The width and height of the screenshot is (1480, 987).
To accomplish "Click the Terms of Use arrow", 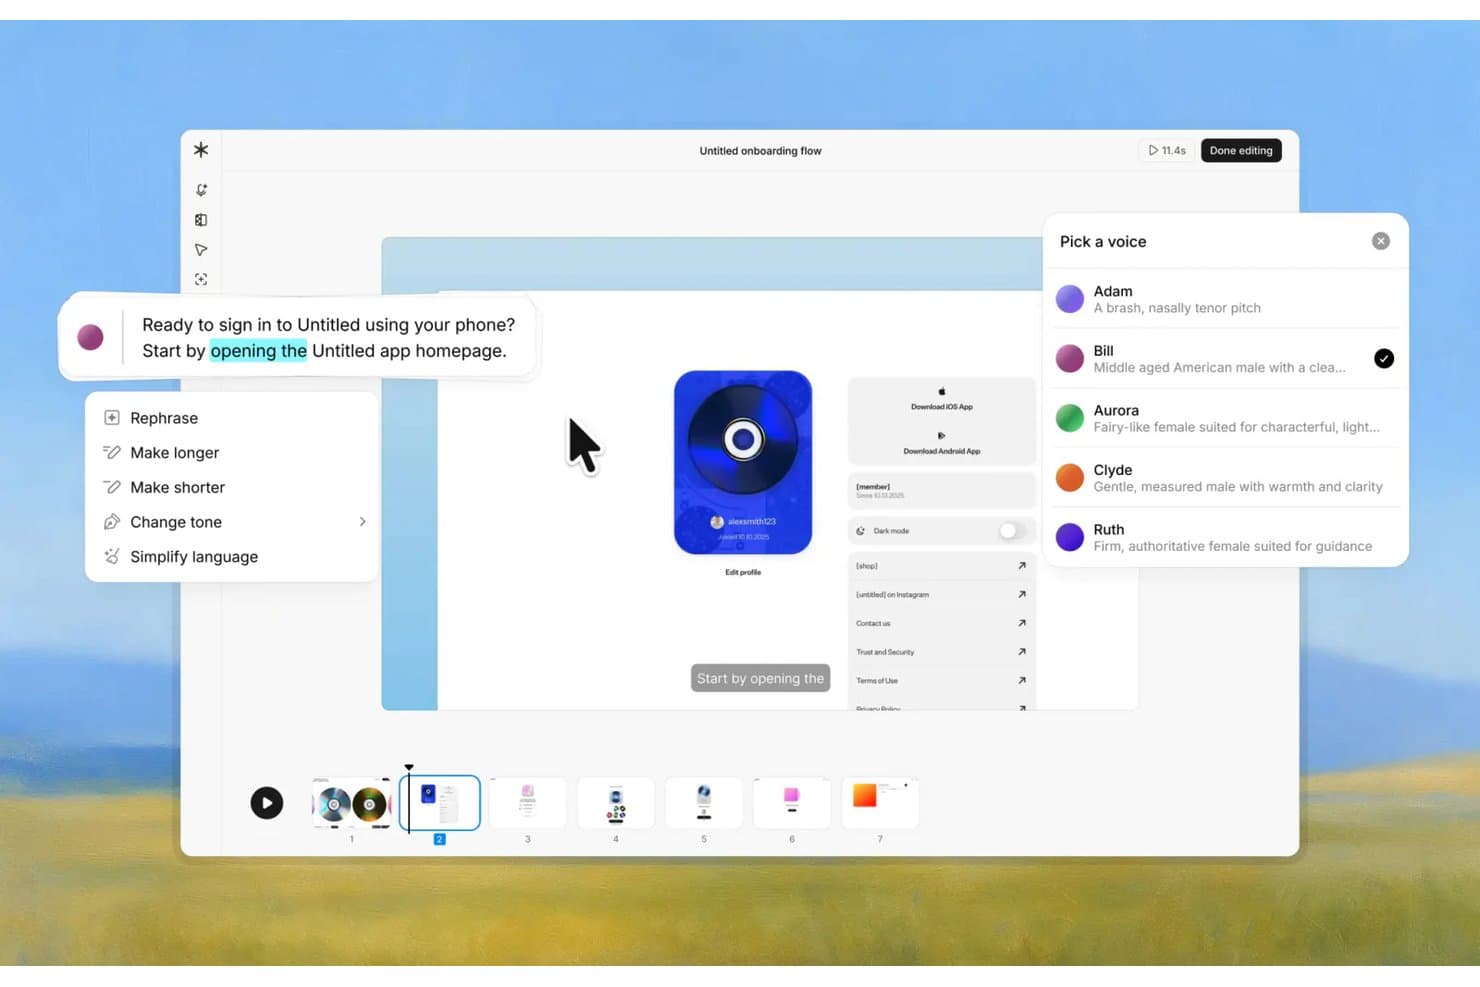I will [x=1022, y=681].
